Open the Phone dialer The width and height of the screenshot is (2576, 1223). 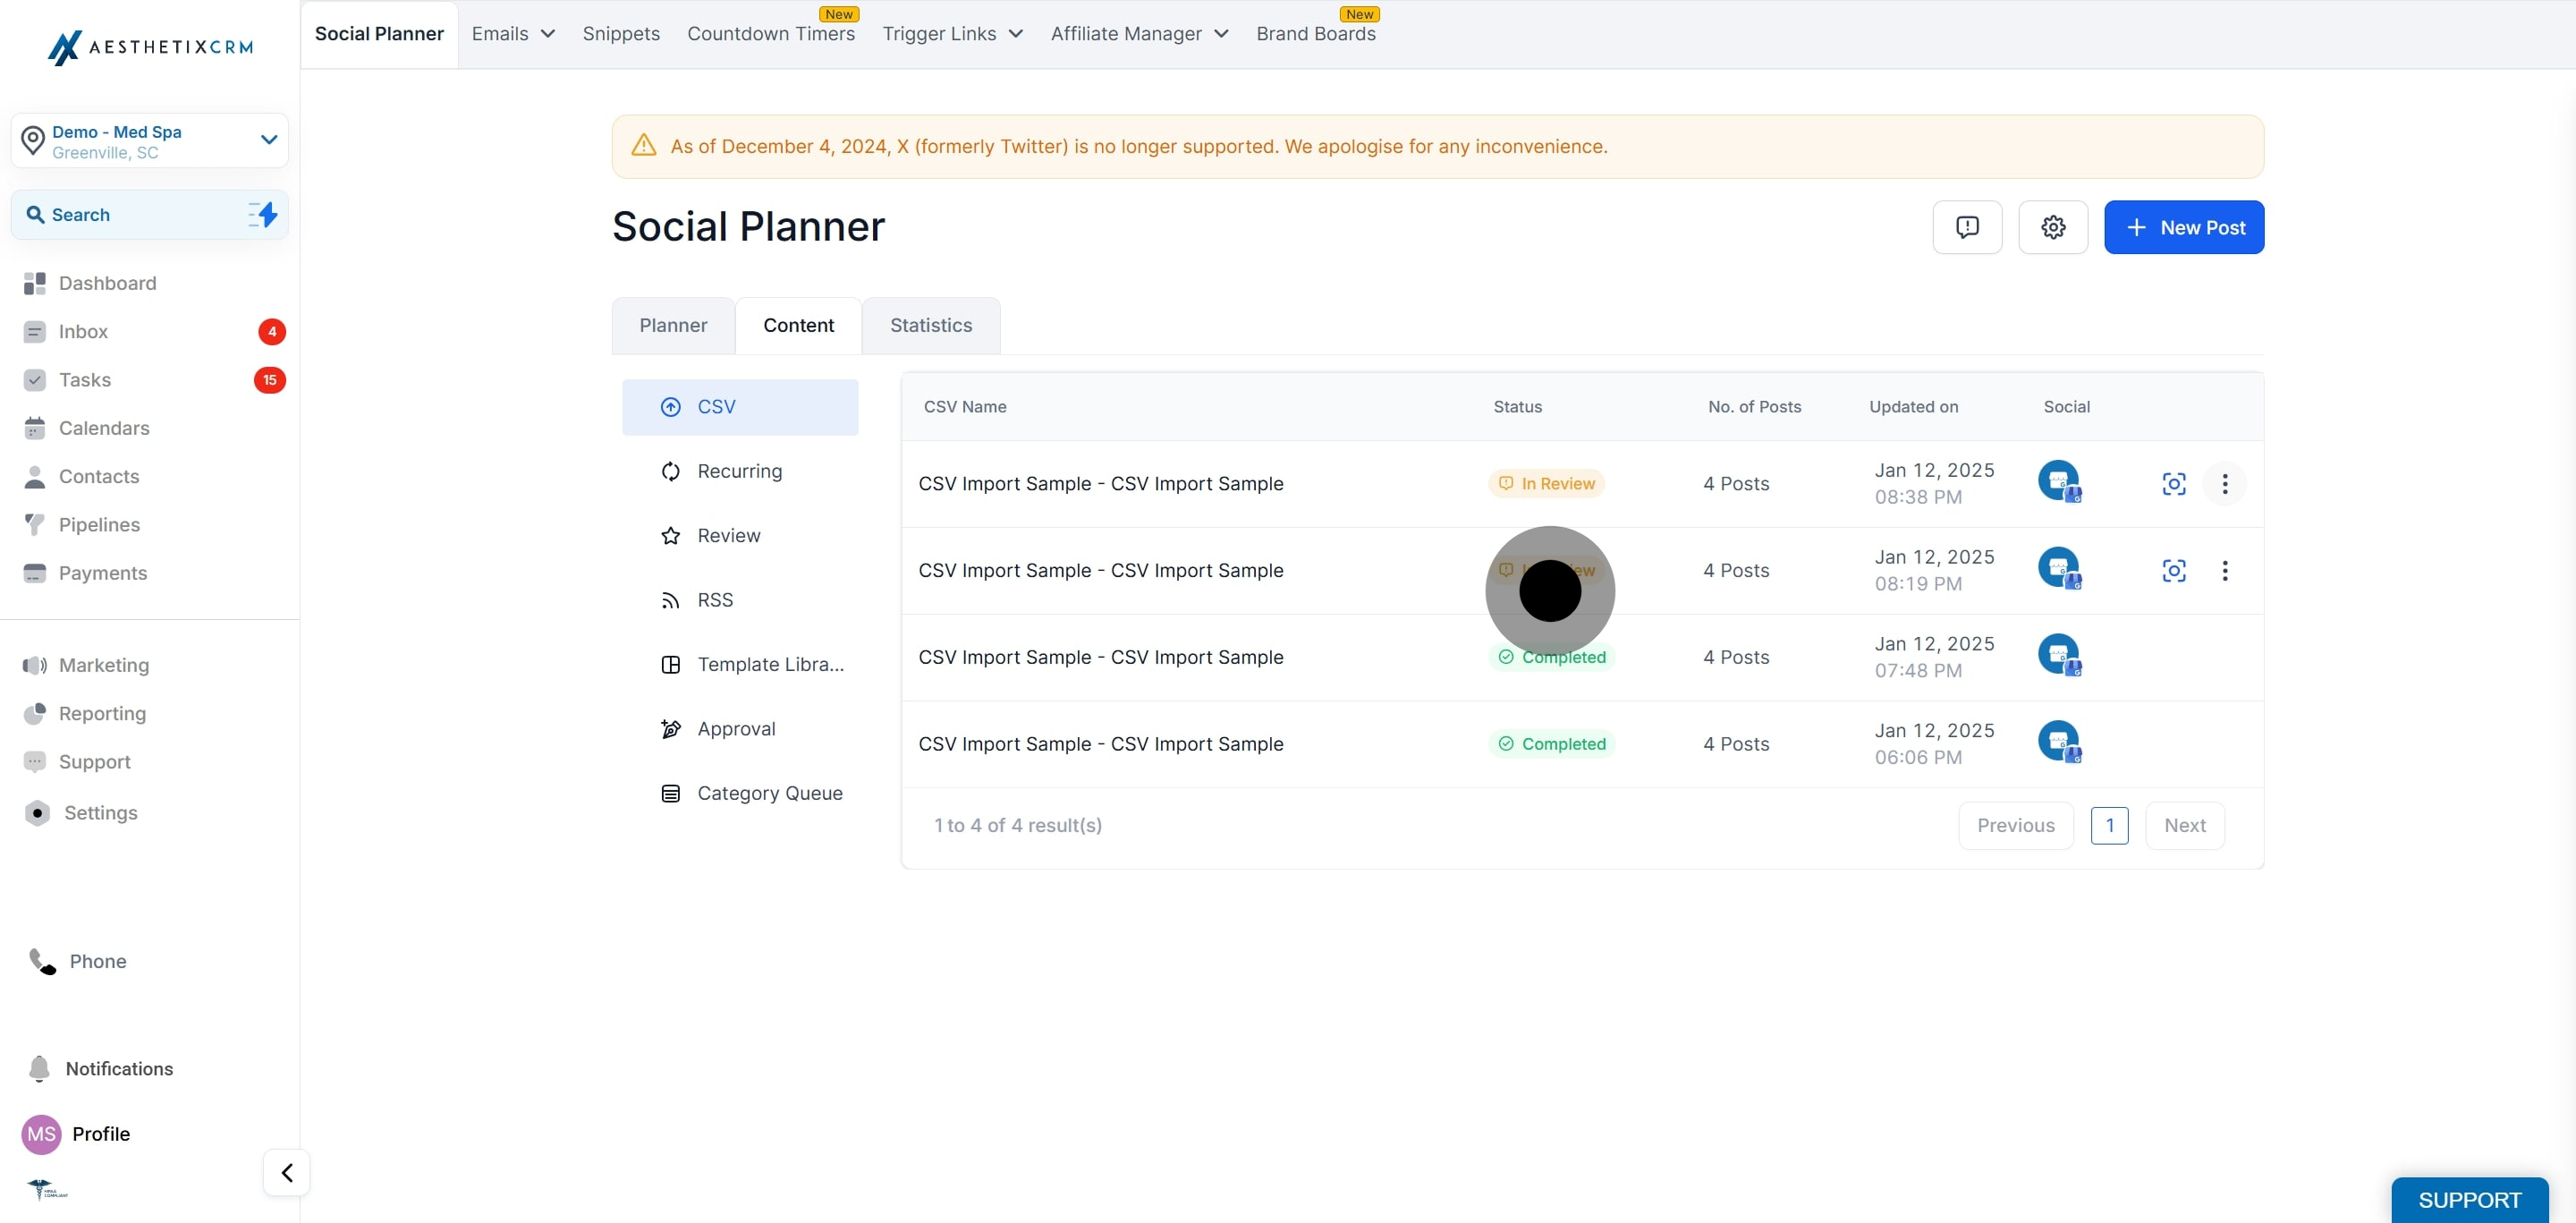coord(78,961)
